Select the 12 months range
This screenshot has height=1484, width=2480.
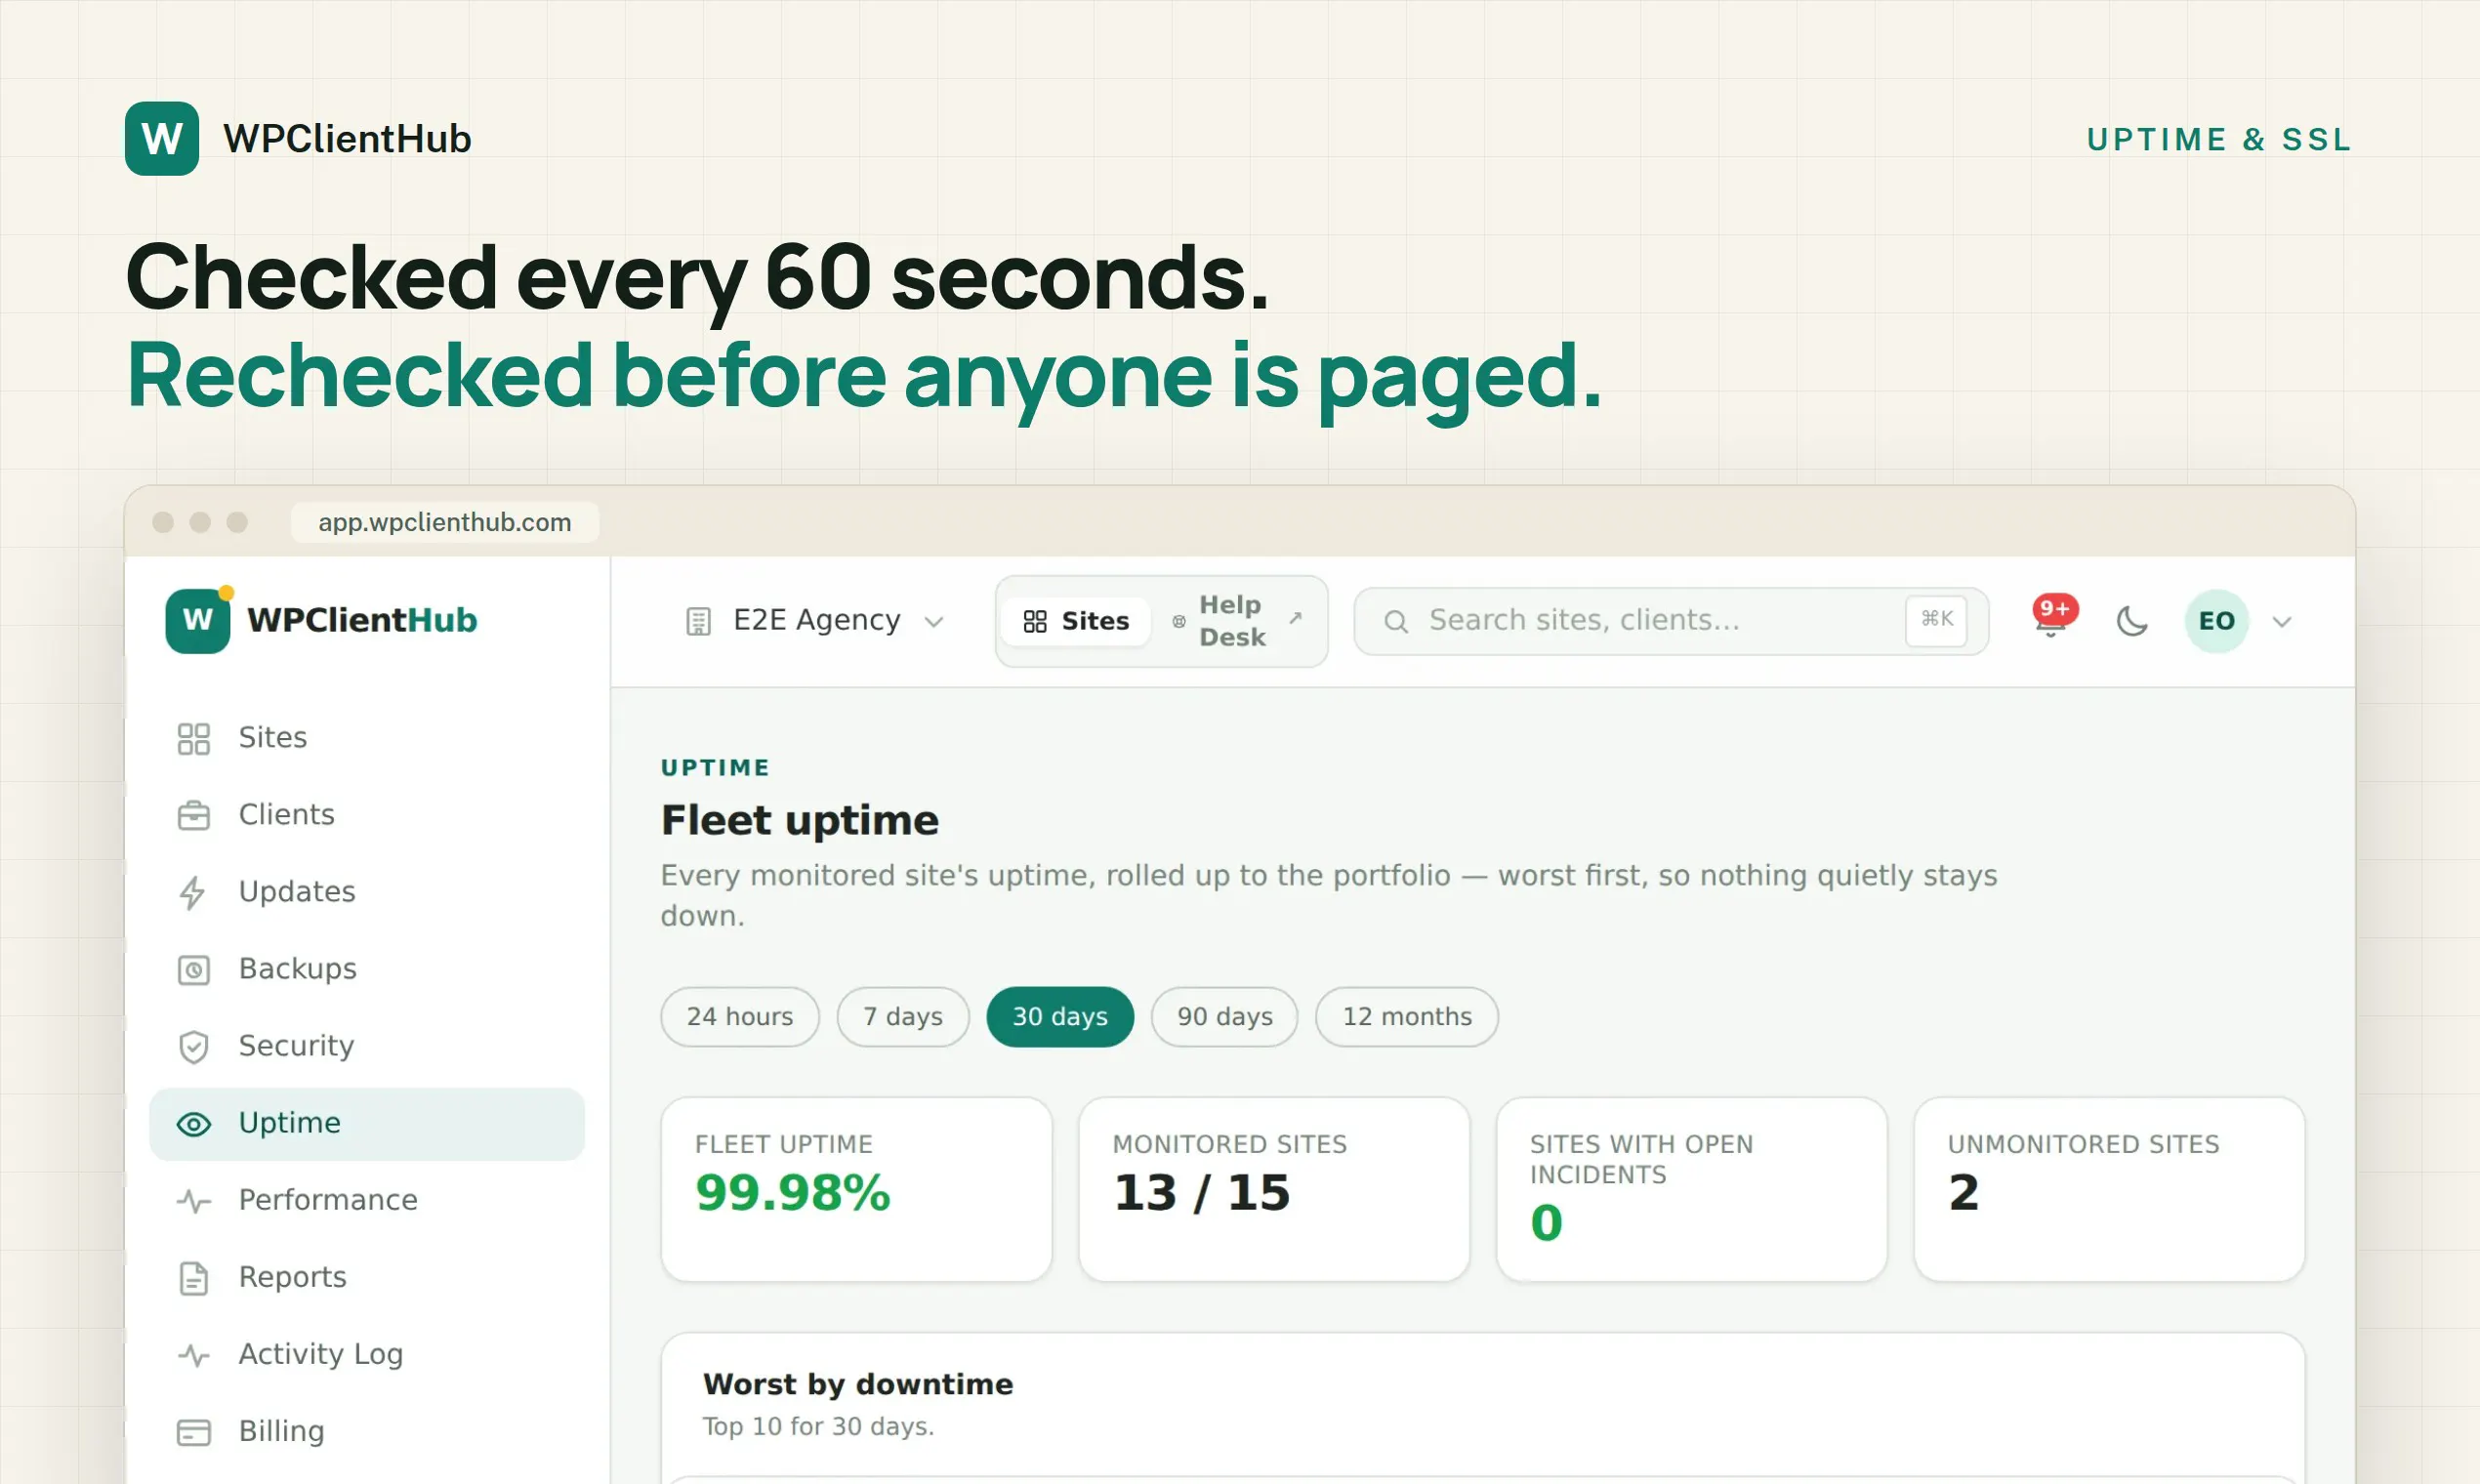[x=1407, y=1017]
